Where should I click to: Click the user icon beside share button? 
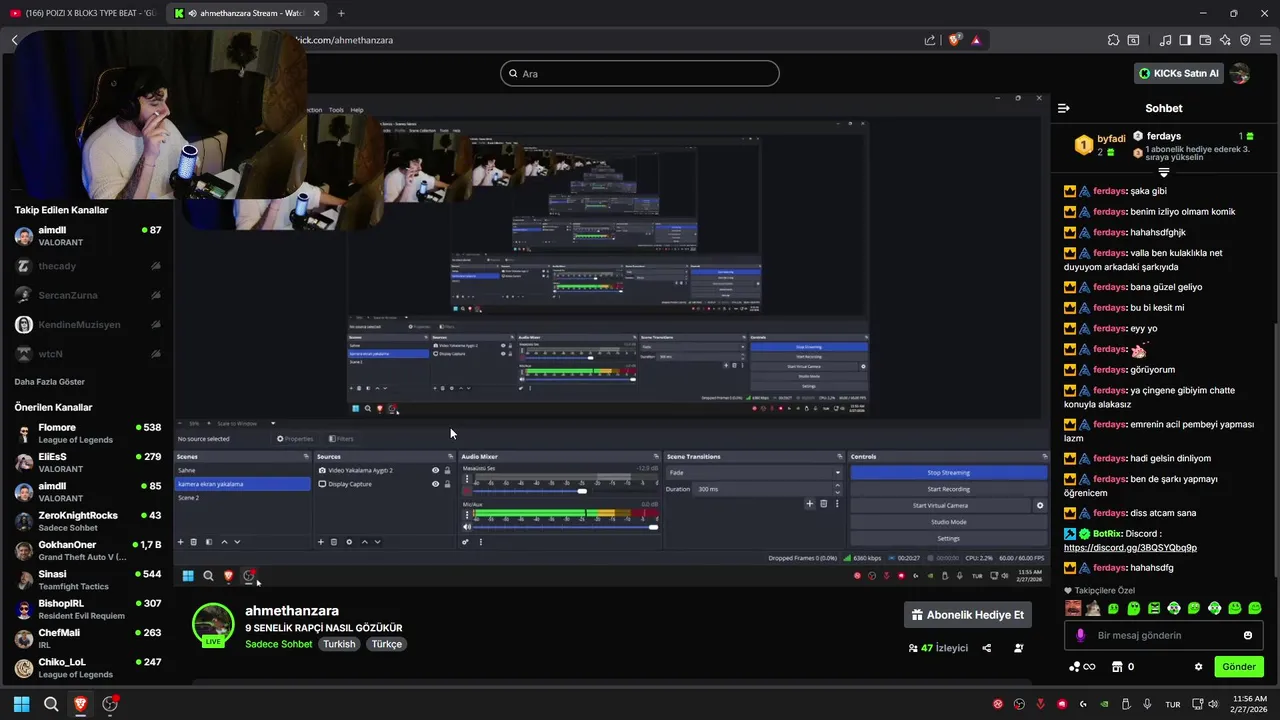pos(1018,648)
